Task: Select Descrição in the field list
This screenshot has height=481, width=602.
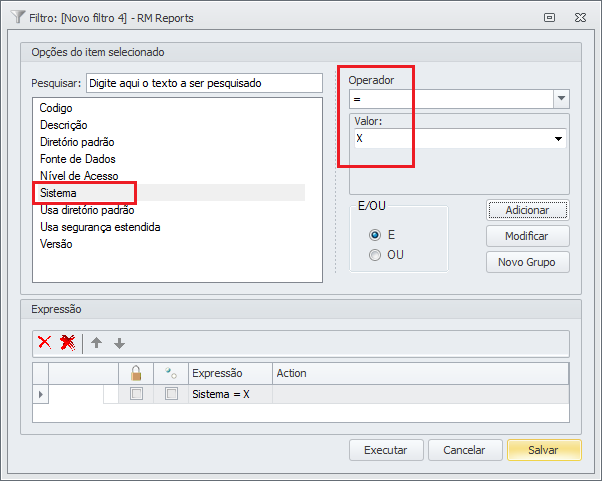Action: (64, 125)
